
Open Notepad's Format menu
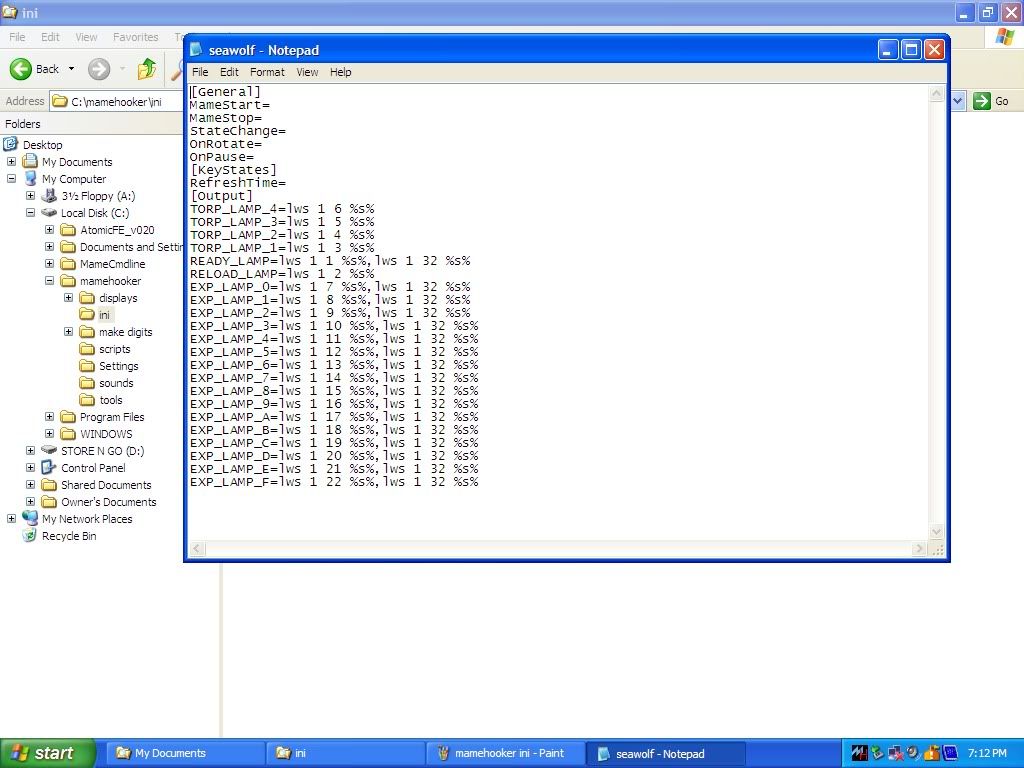tap(267, 72)
